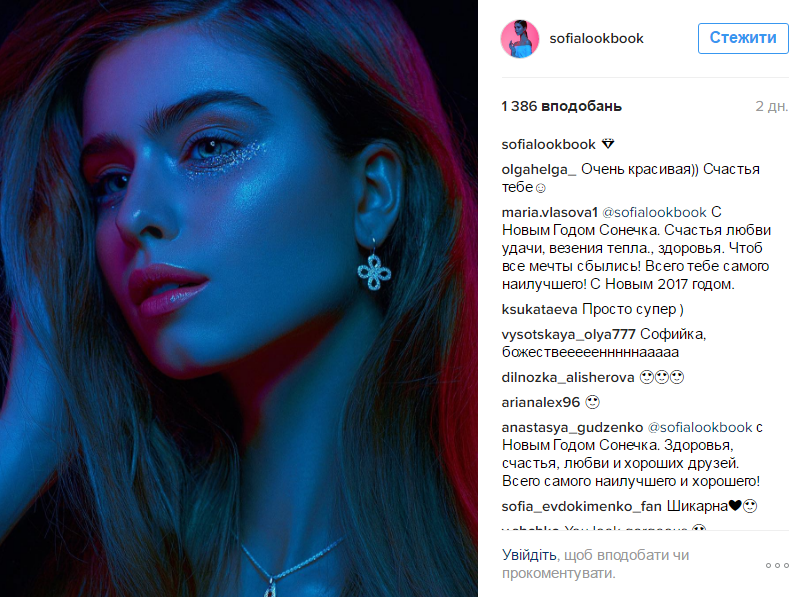
Task: Click the Стежити follow button
Action: (x=743, y=38)
